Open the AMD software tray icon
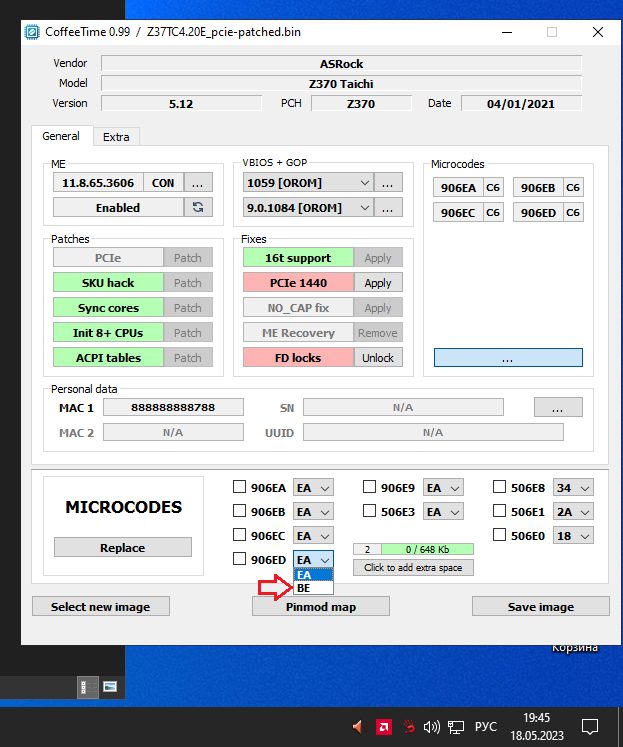The image size is (623, 747). point(384,727)
